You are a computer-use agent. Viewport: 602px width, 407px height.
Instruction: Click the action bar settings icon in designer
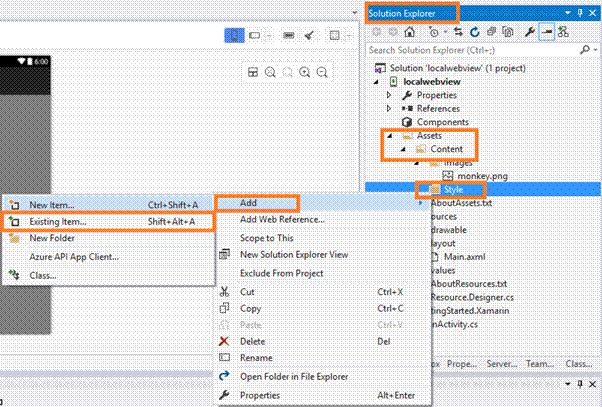[x=289, y=35]
